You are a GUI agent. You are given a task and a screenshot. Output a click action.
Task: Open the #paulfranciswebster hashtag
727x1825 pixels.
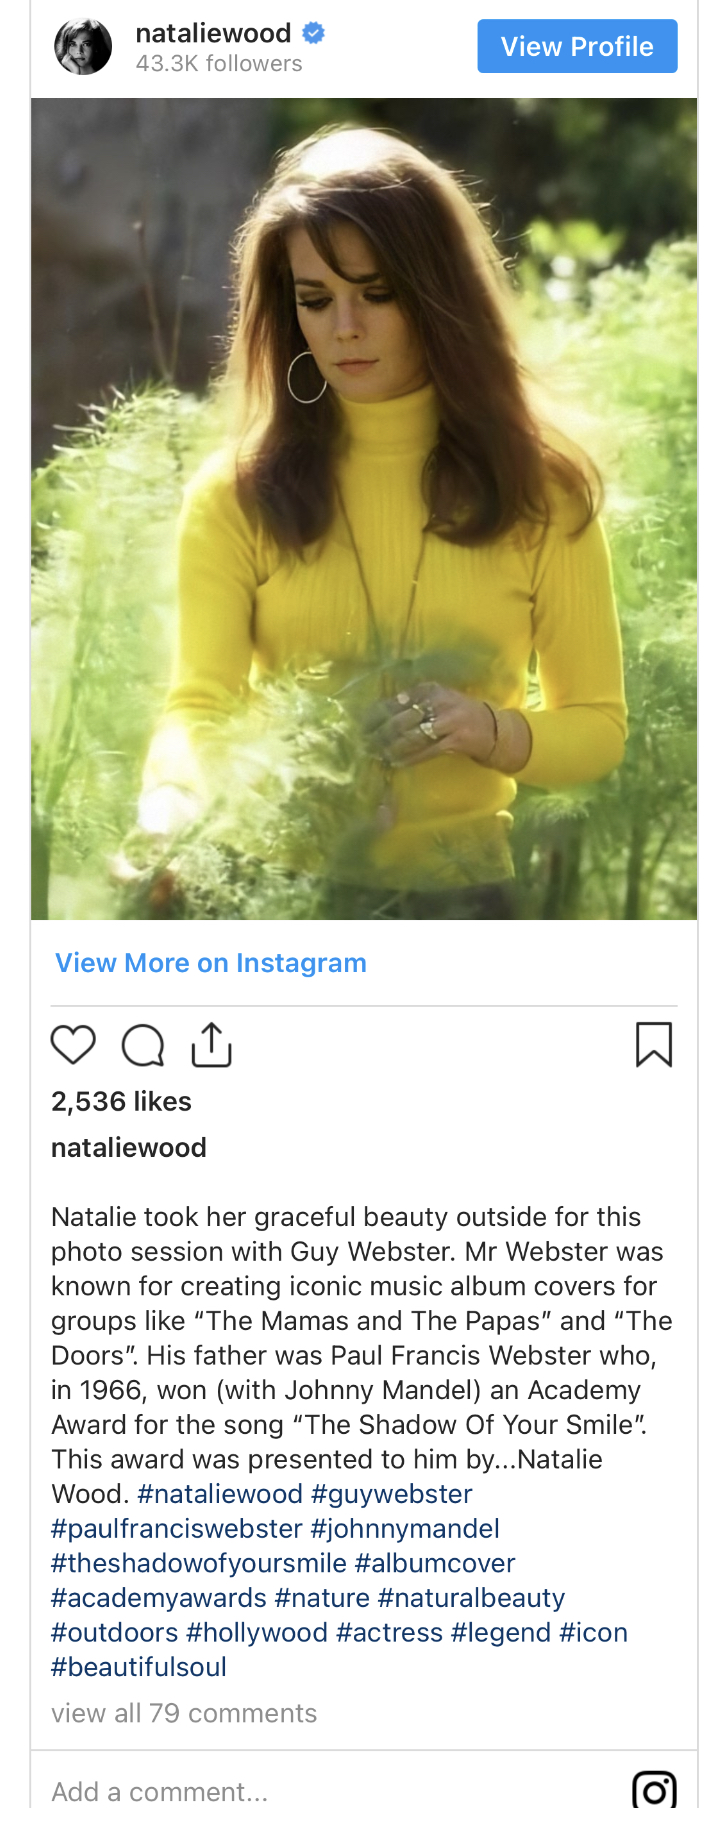click(x=177, y=1529)
